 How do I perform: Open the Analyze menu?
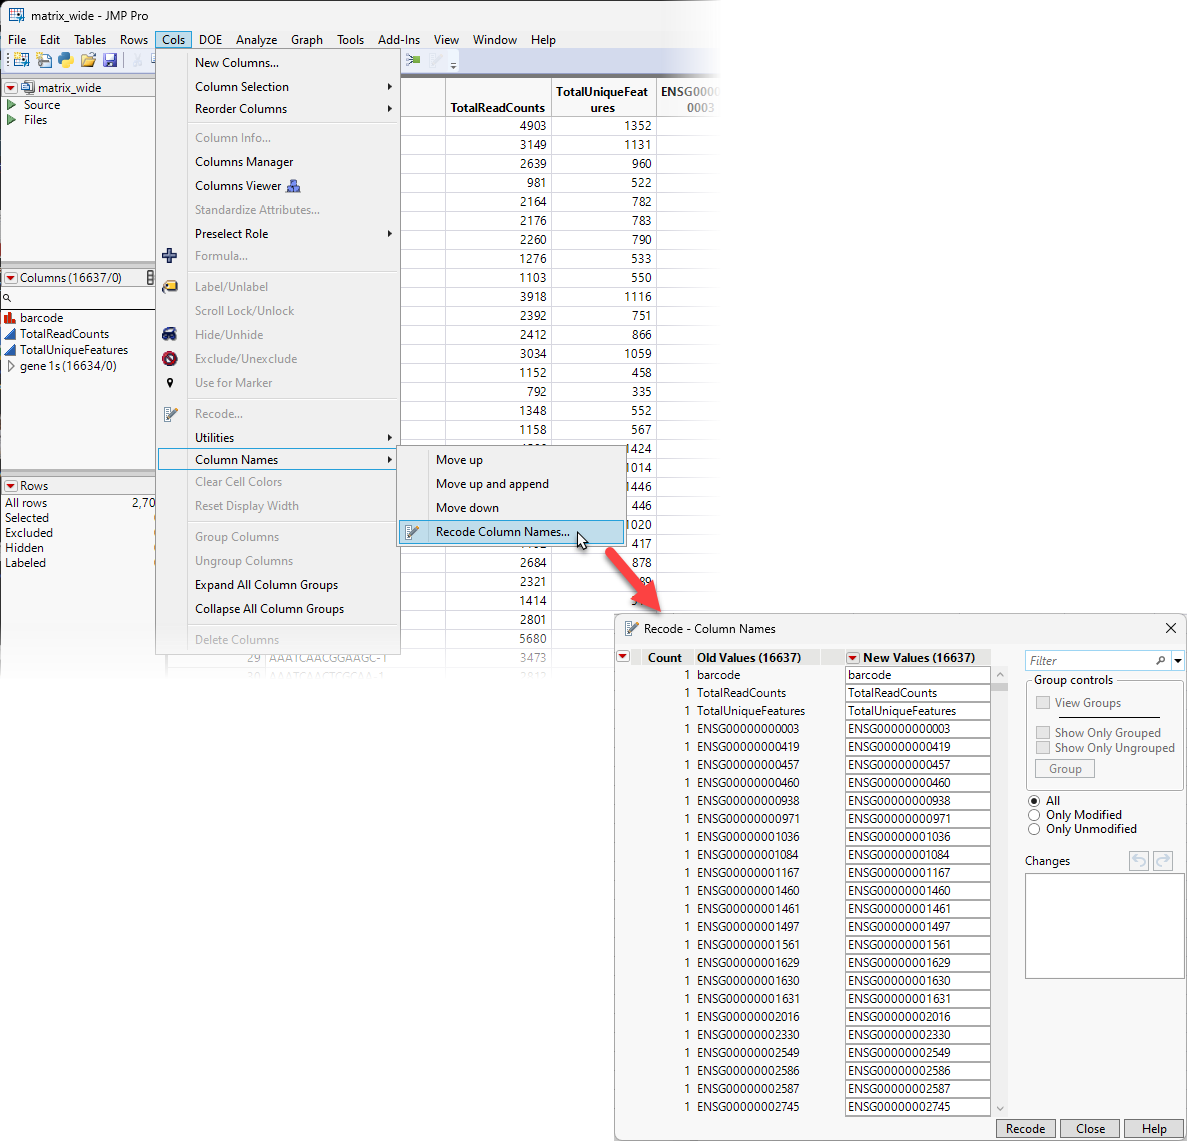pos(256,40)
